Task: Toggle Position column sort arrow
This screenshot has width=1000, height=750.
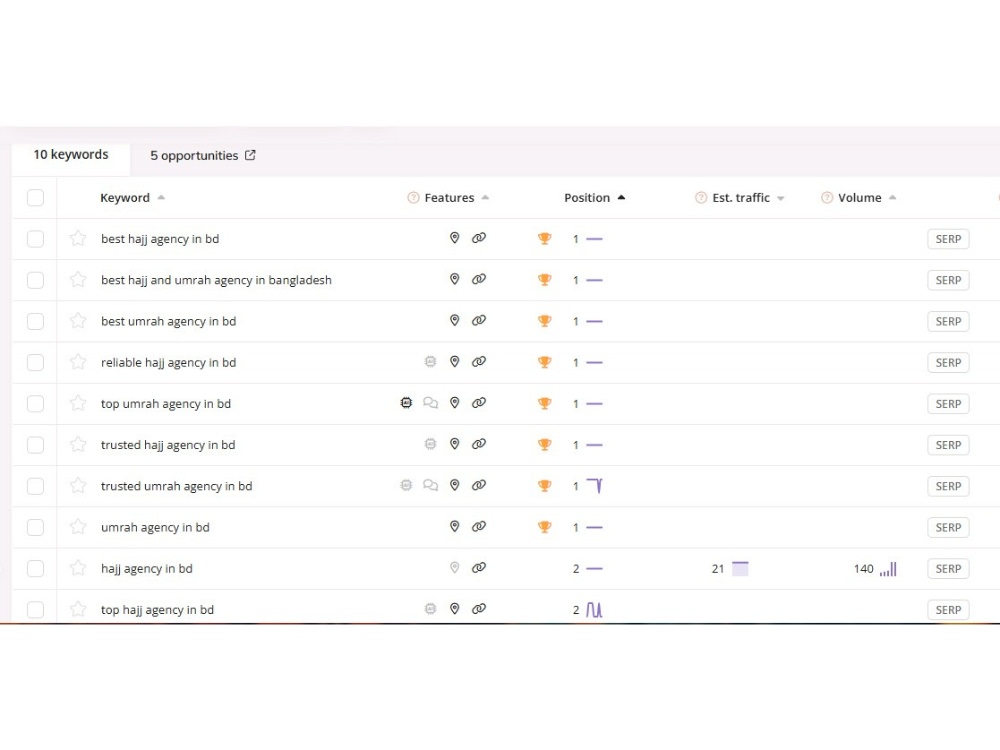Action: tap(621, 198)
